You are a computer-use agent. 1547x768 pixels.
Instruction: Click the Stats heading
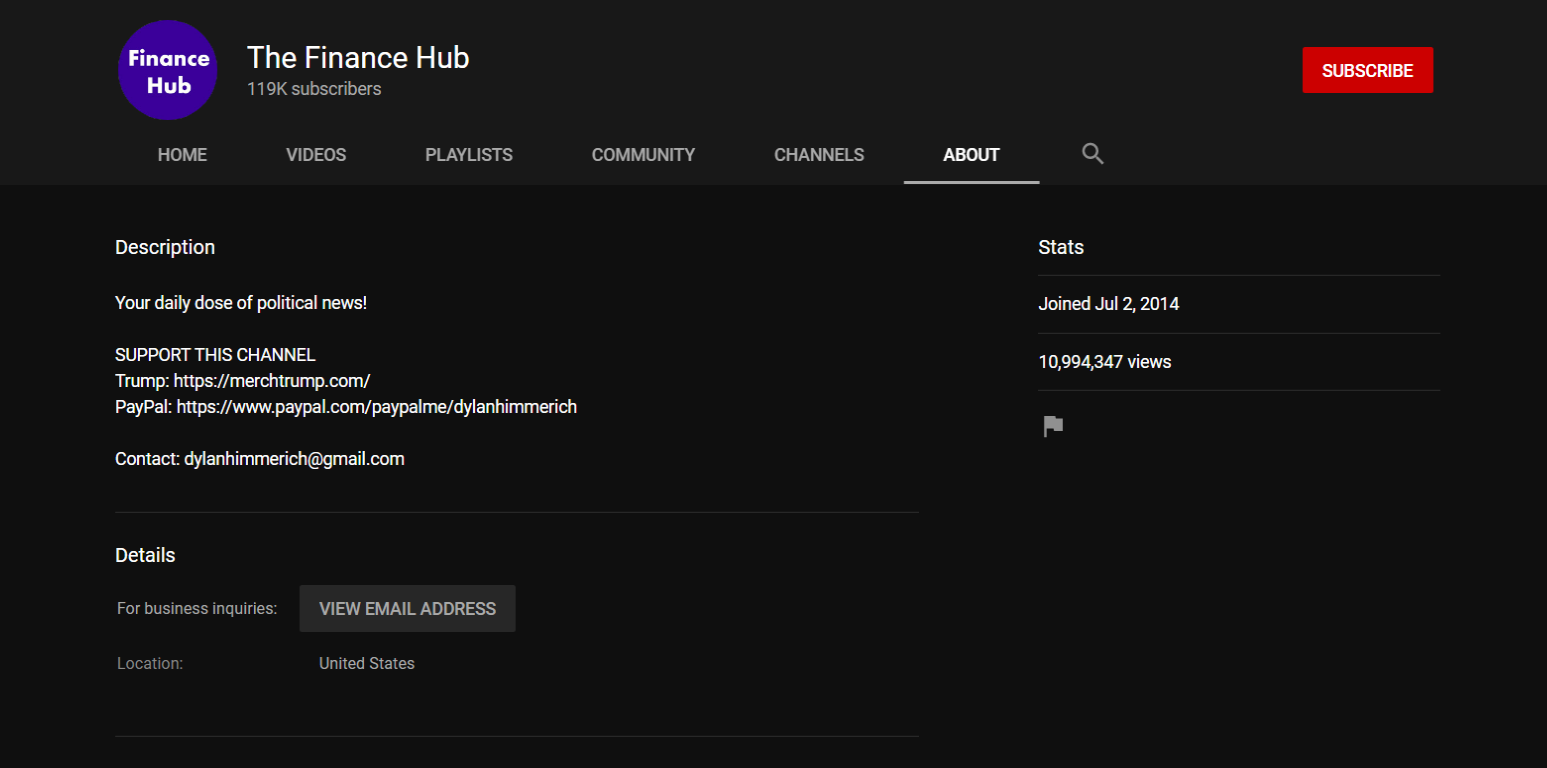[x=1061, y=247]
